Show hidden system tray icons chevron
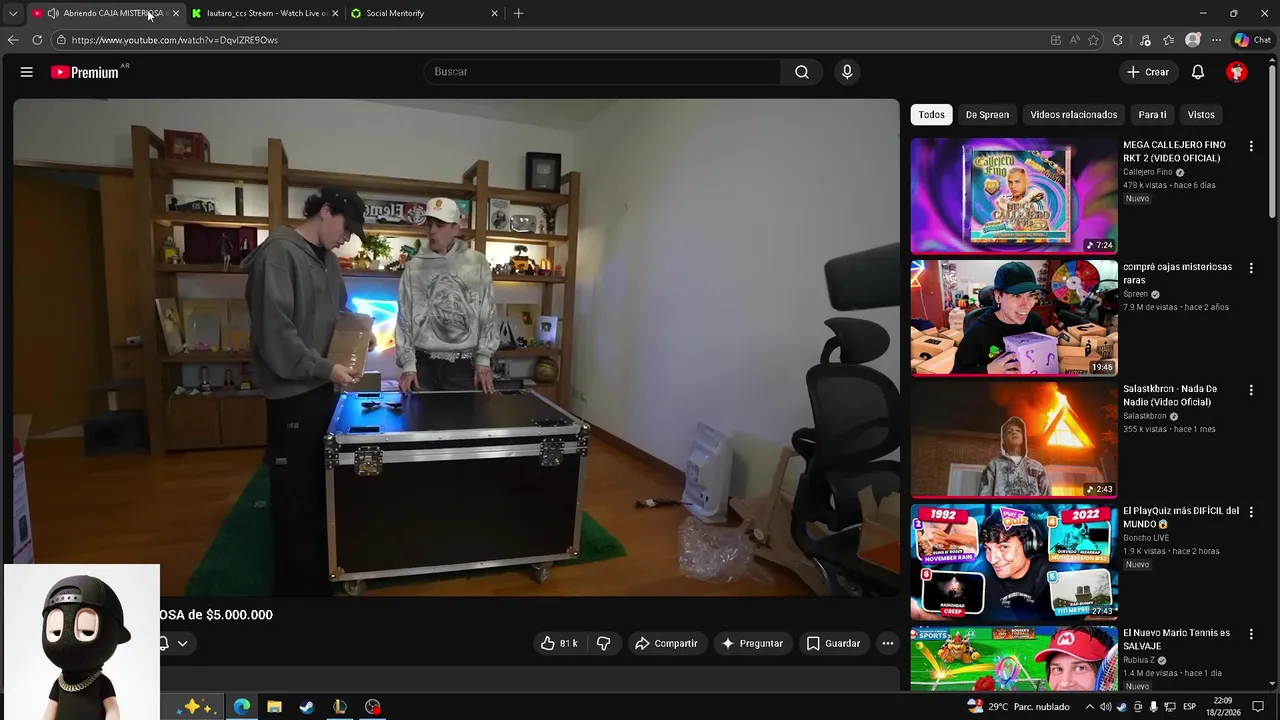The image size is (1280, 720). [x=1090, y=707]
